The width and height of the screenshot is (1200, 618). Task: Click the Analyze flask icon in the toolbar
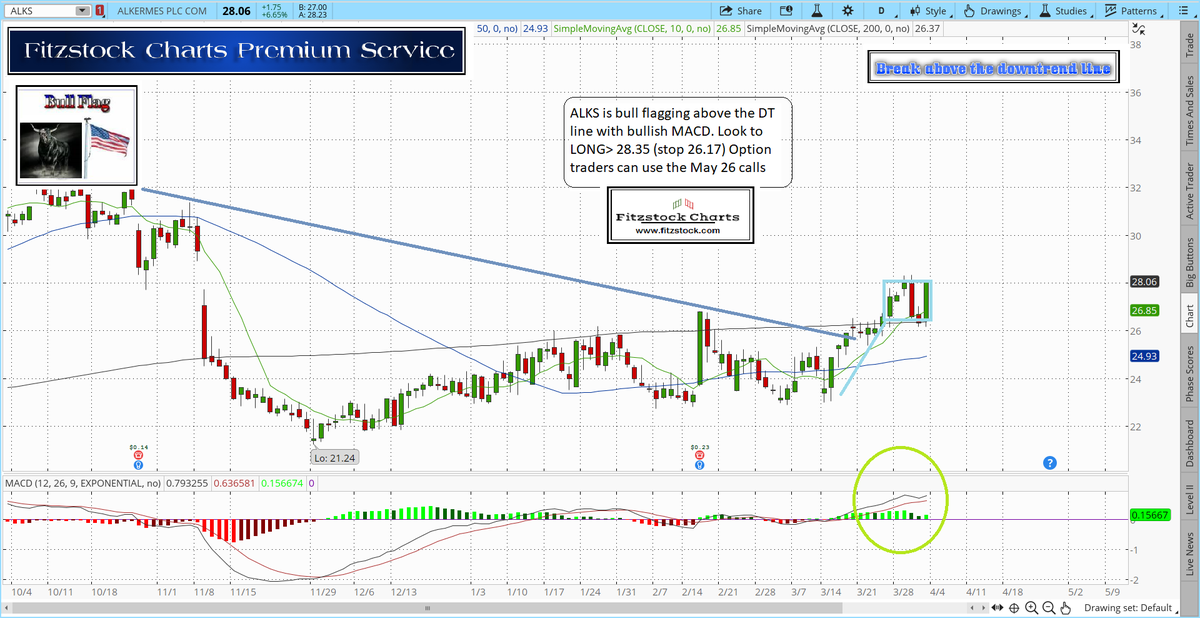[x=818, y=9]
